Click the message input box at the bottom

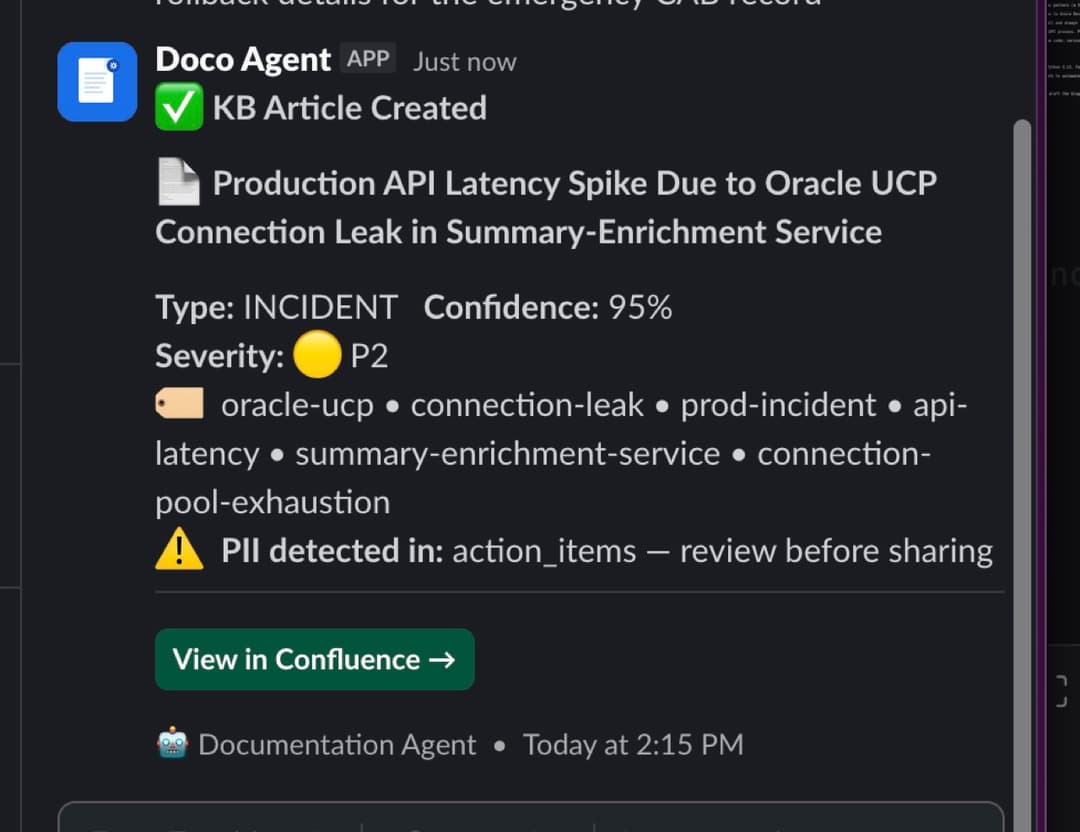pyautogui.click(x=530, y=817)
